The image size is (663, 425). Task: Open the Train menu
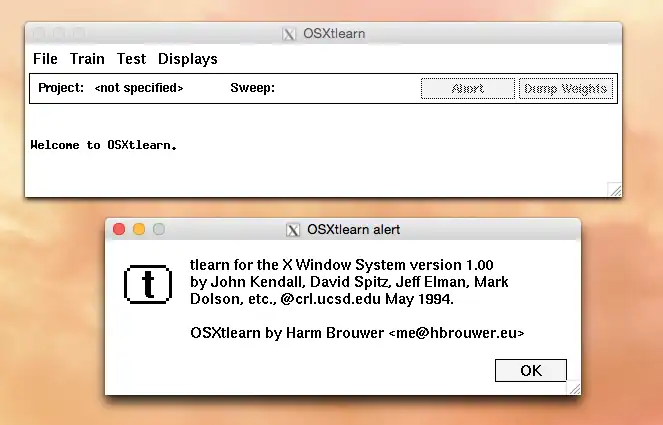tap(87, 59)
